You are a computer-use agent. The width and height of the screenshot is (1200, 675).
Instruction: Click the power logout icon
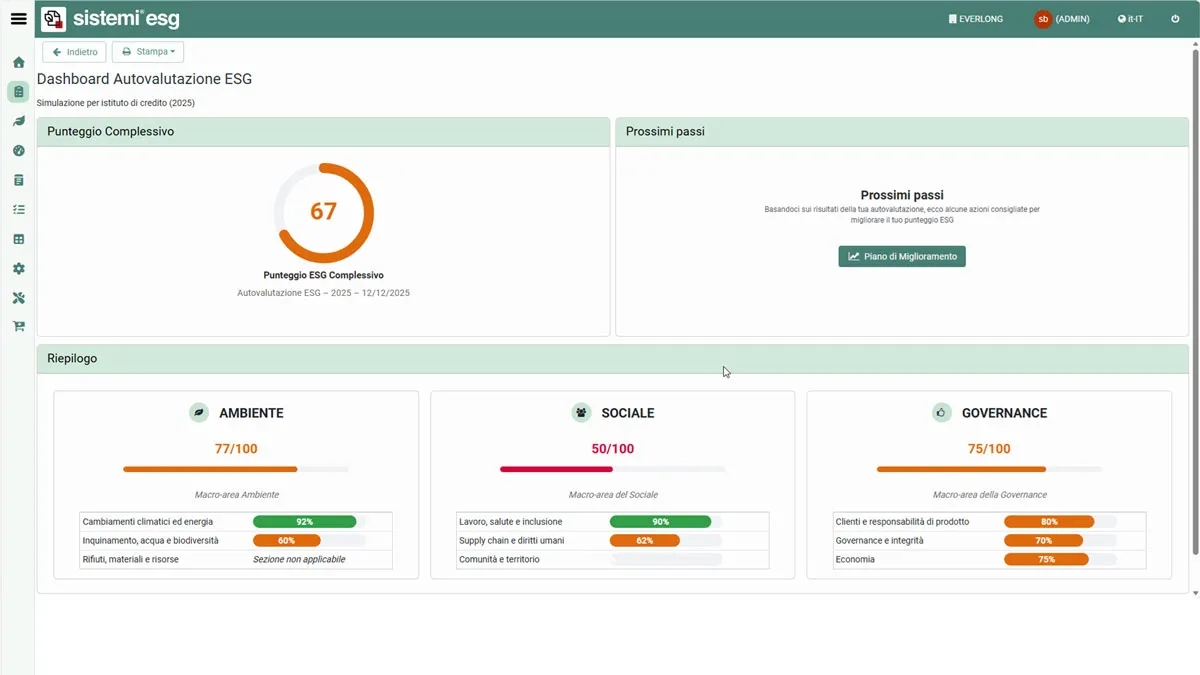[x=1175, y=19]
